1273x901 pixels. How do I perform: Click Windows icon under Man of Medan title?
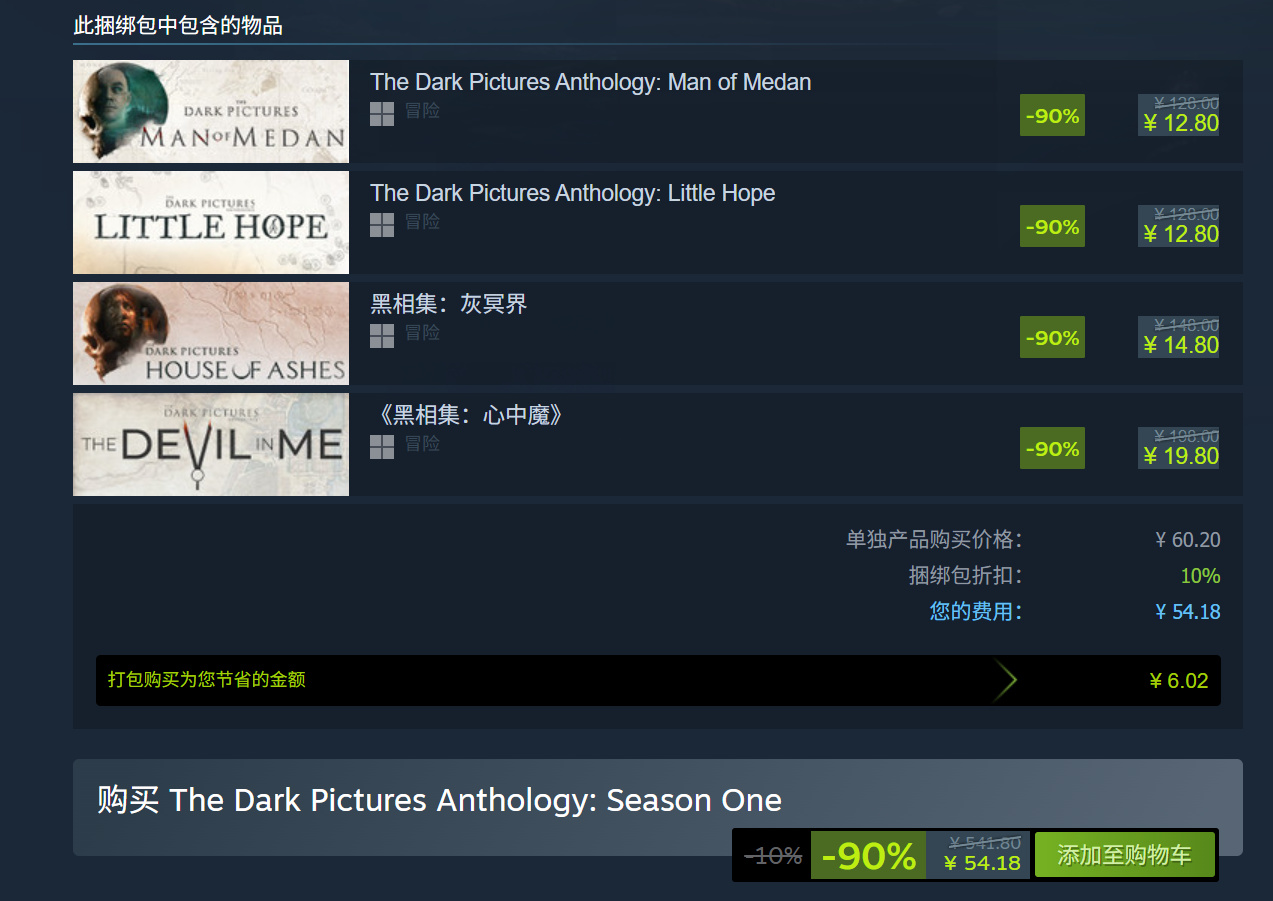(381, 114)
